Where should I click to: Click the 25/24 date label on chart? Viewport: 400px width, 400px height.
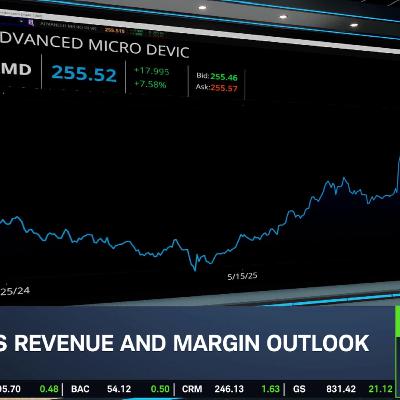pos(15,291)
